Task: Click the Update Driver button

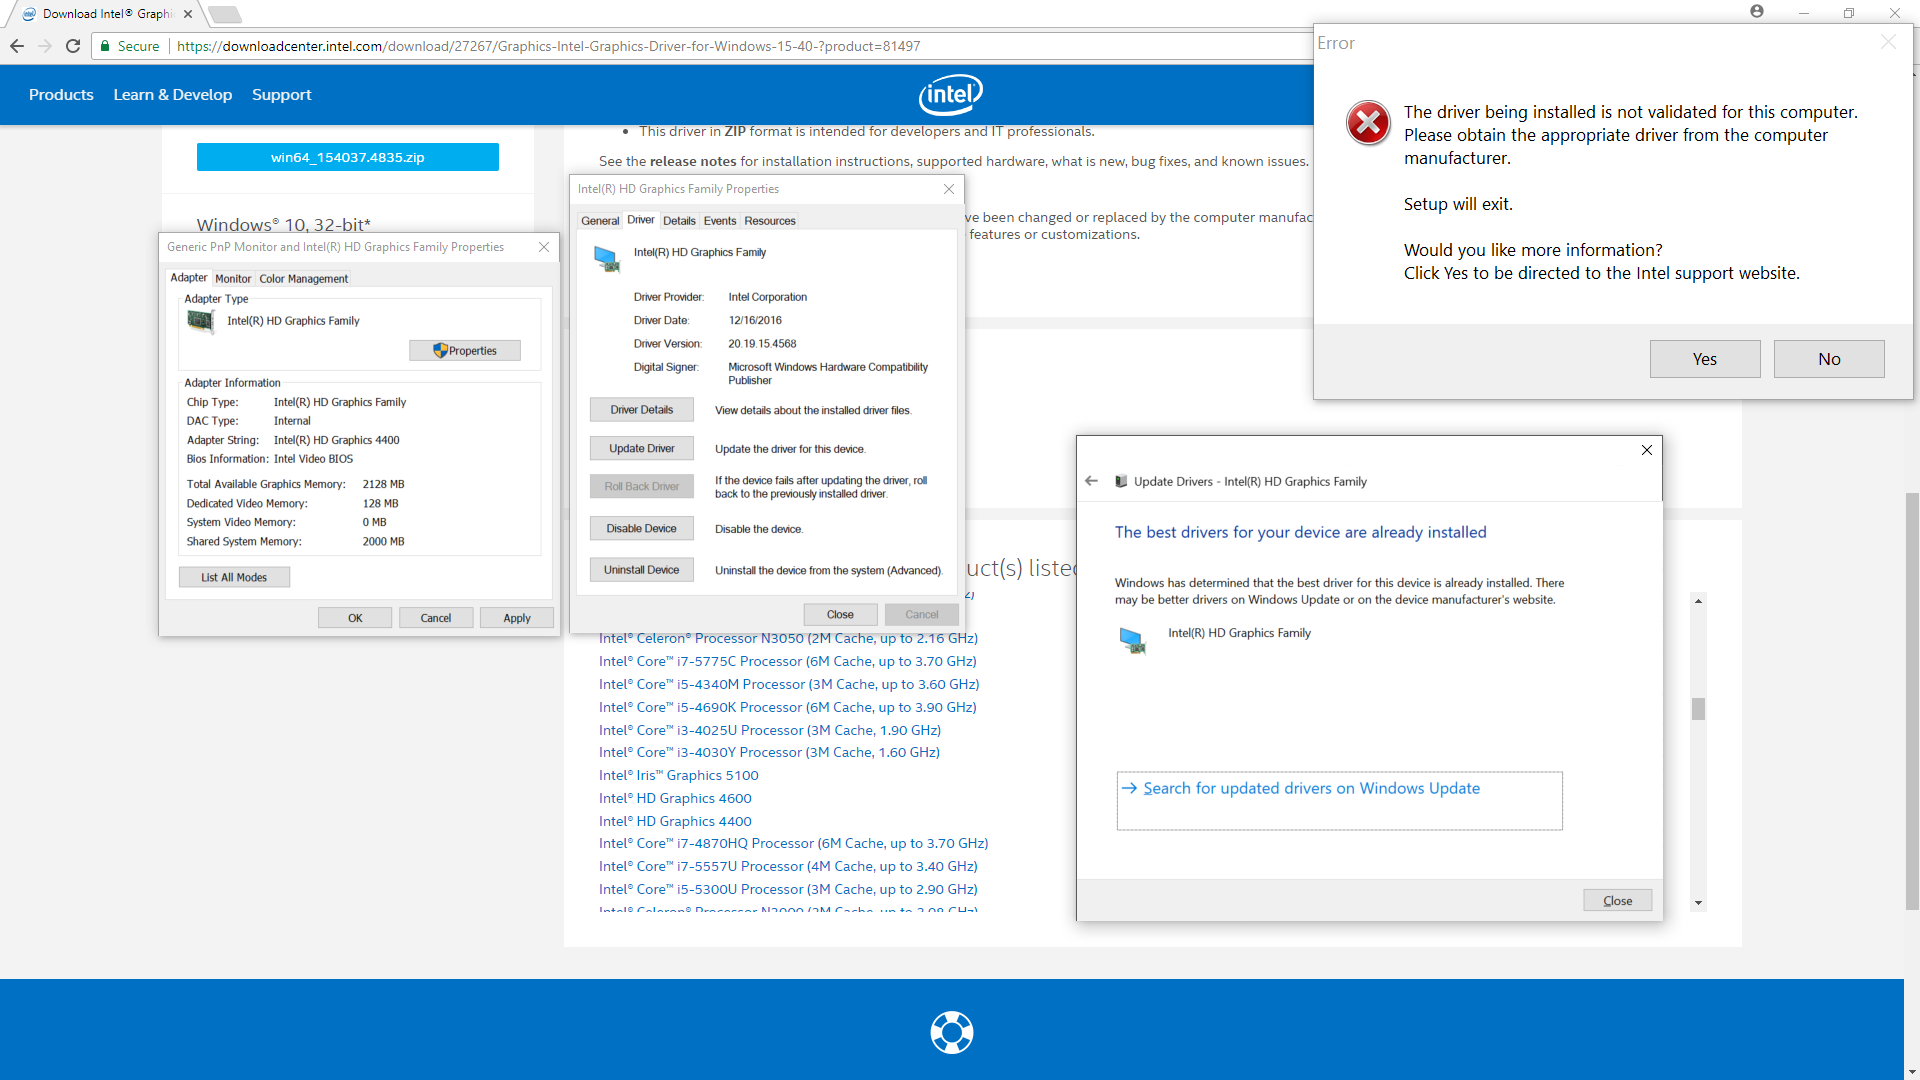Action: [x=641, y=449]
